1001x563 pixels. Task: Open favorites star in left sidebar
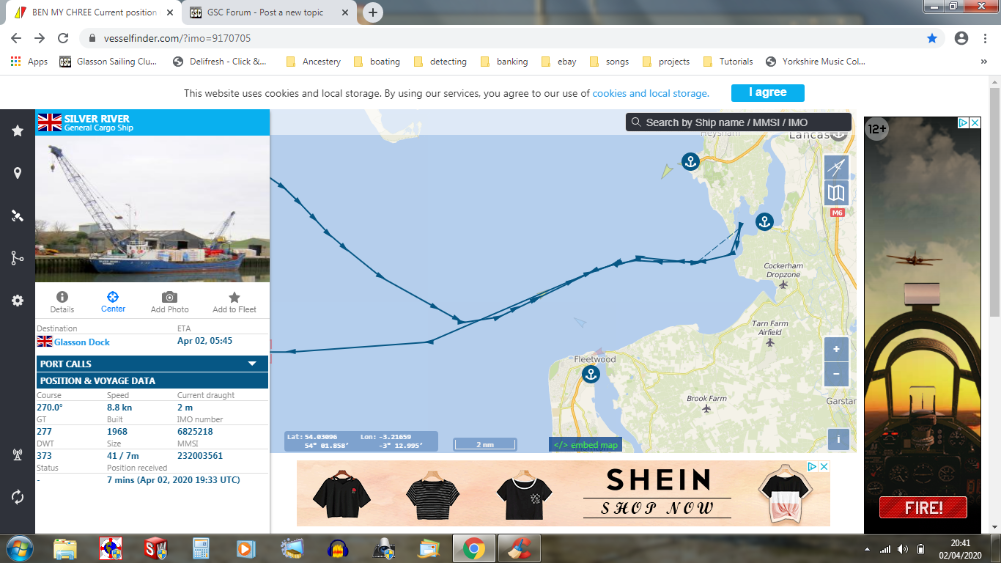coord(17,131)
